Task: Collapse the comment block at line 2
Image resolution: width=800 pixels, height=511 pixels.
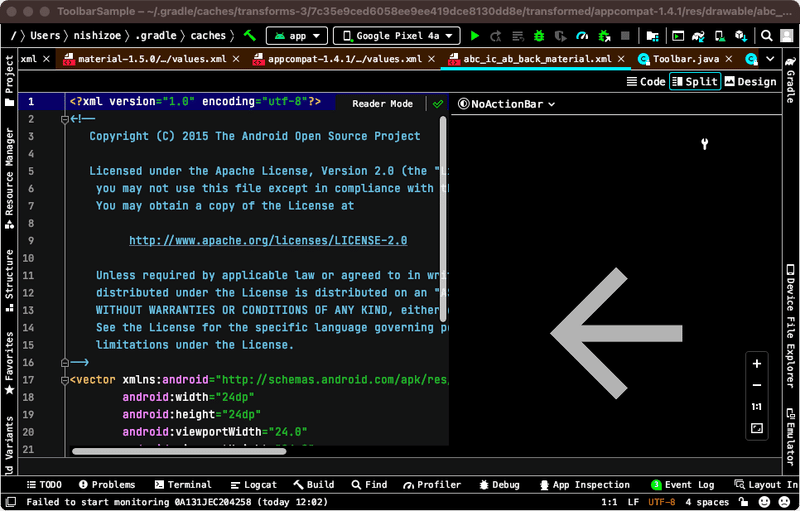Action: tap(65, 119)
